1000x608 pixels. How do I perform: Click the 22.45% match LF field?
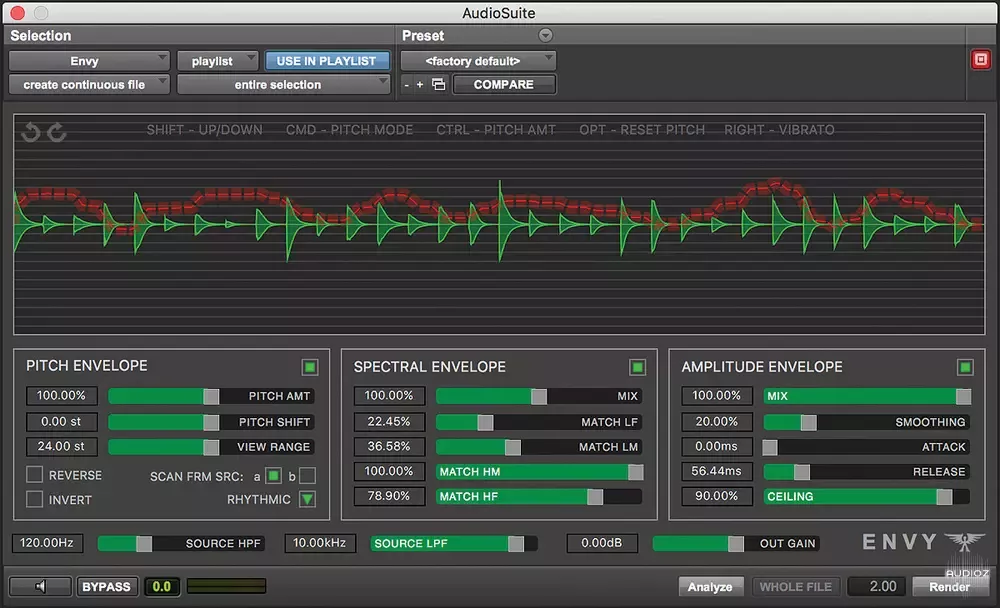[389, 422]
